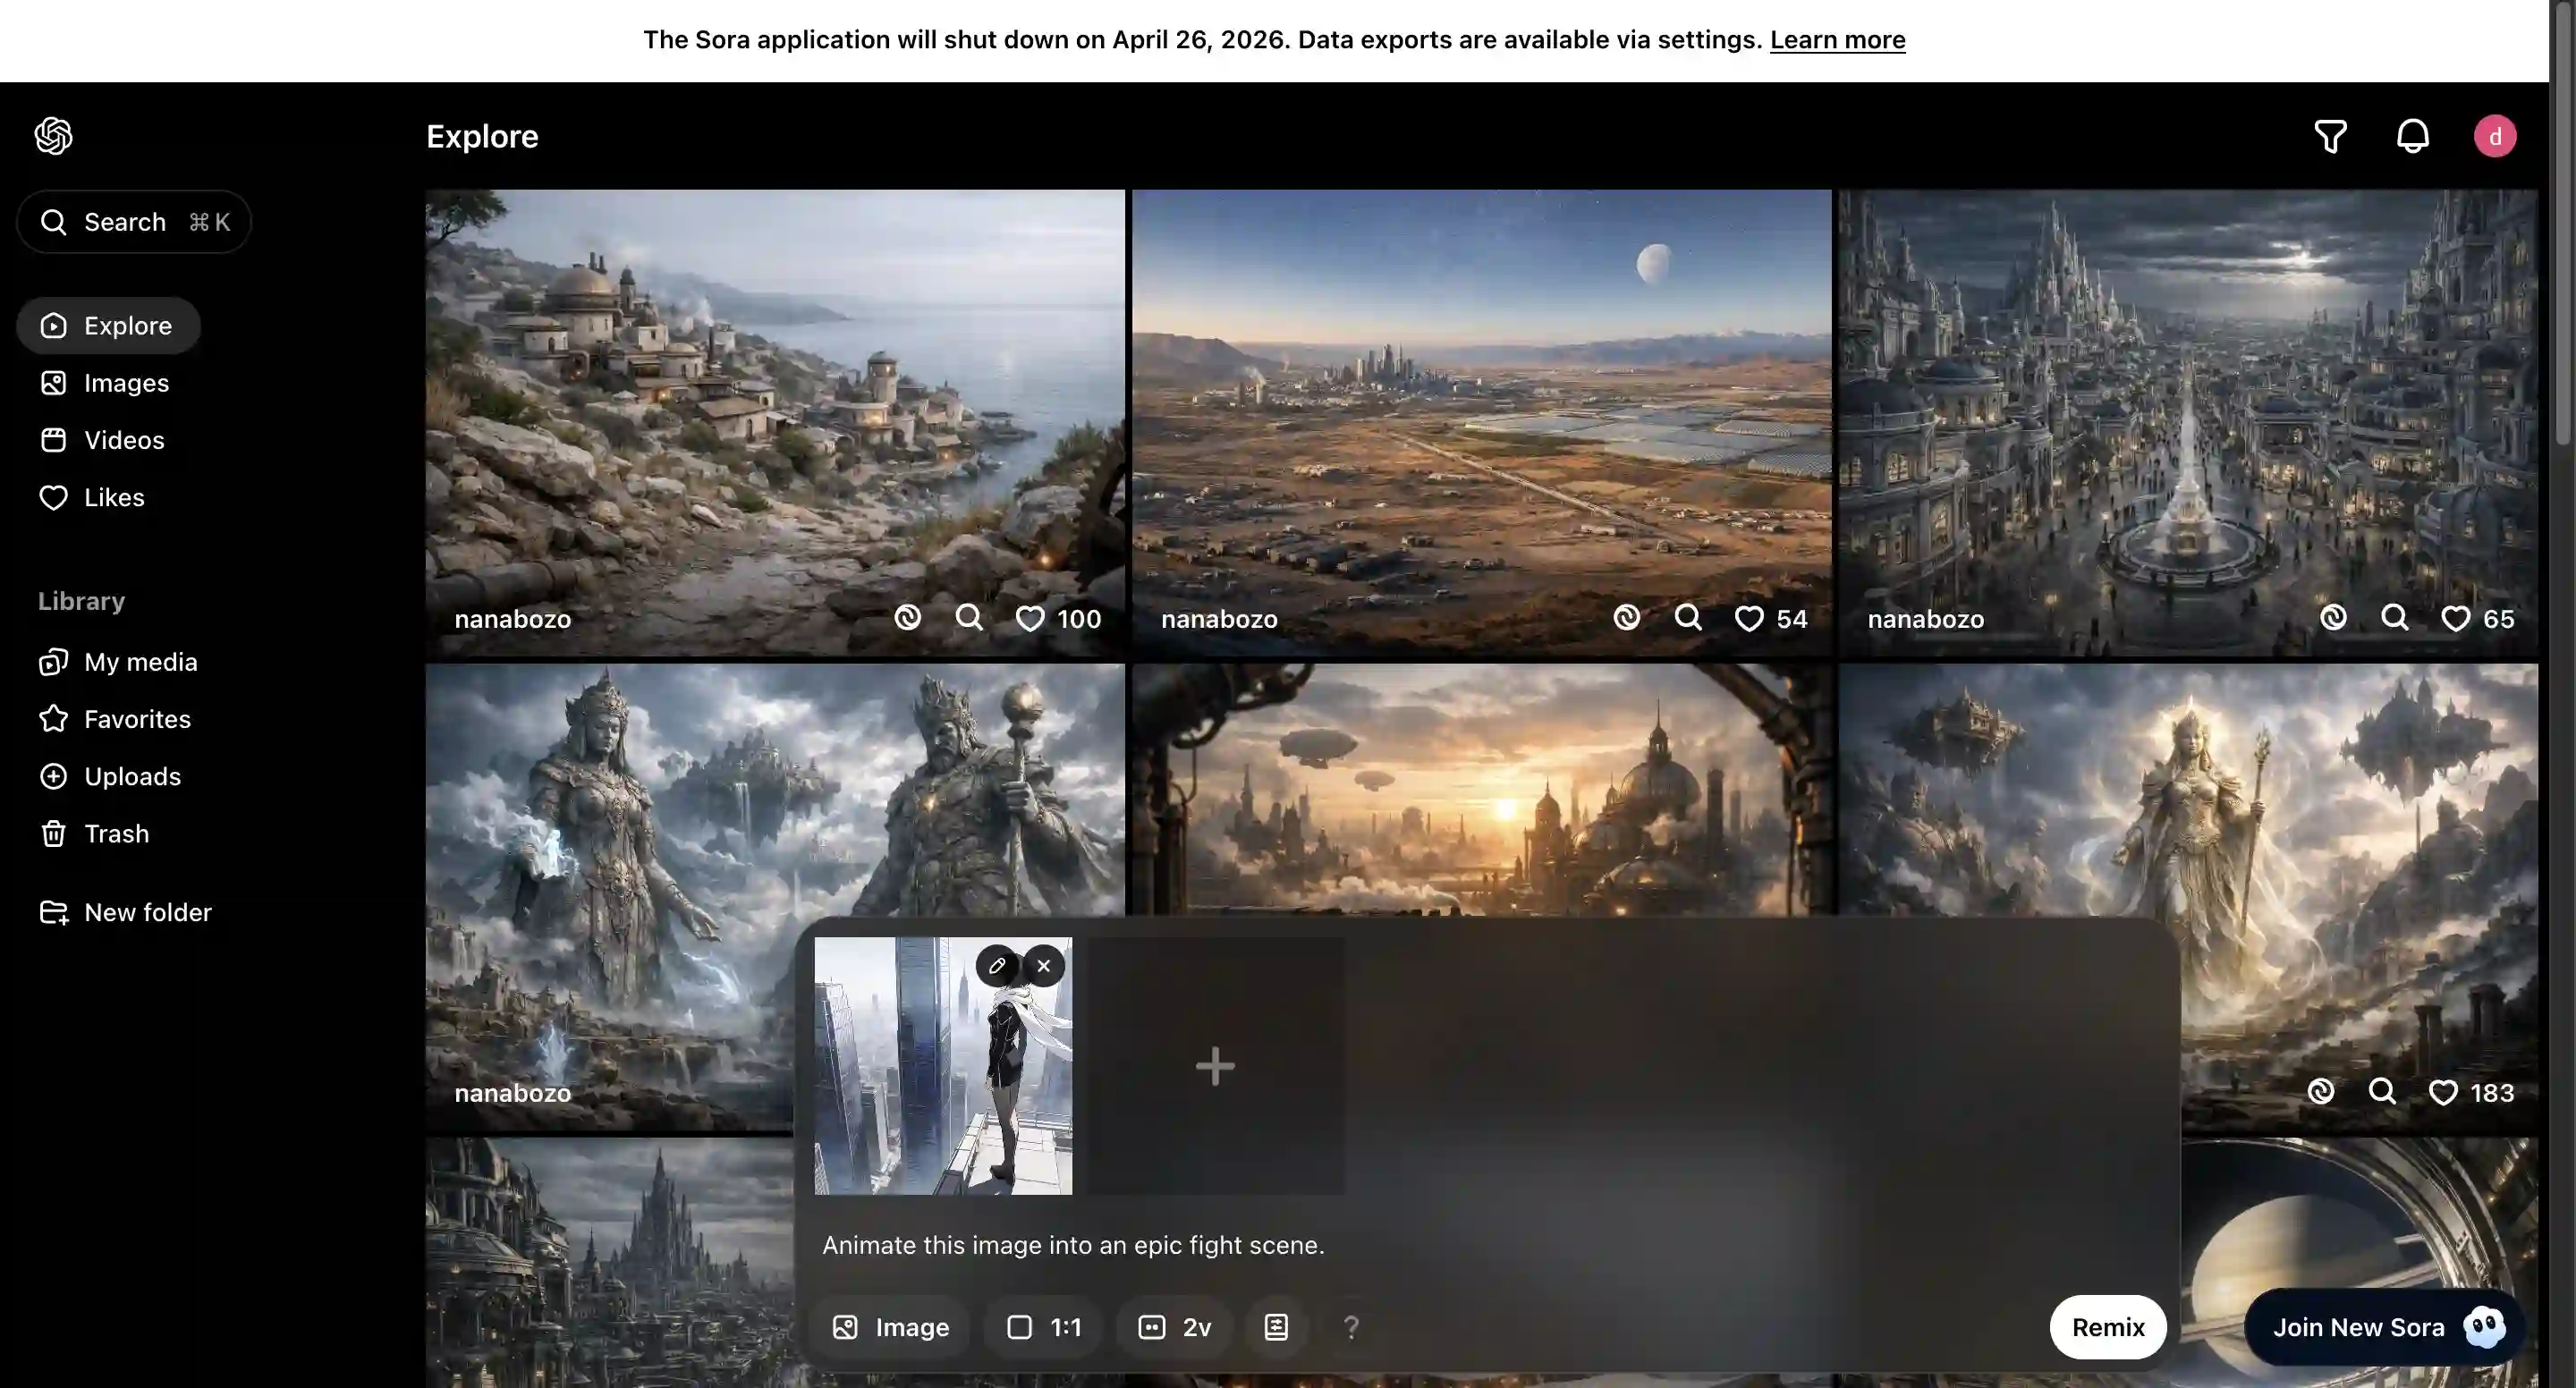This screenshot has width=2576, height=1388.
Task: Click the edit pencil on attached image
Action: [x=996, y=966]
